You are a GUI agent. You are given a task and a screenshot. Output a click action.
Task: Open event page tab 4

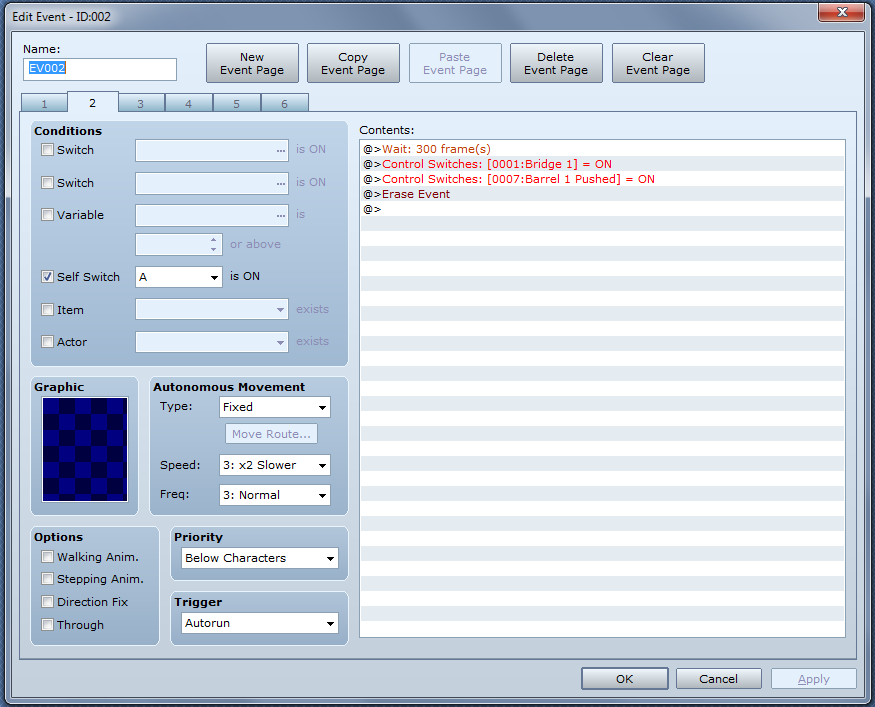(x=188, y=104)
